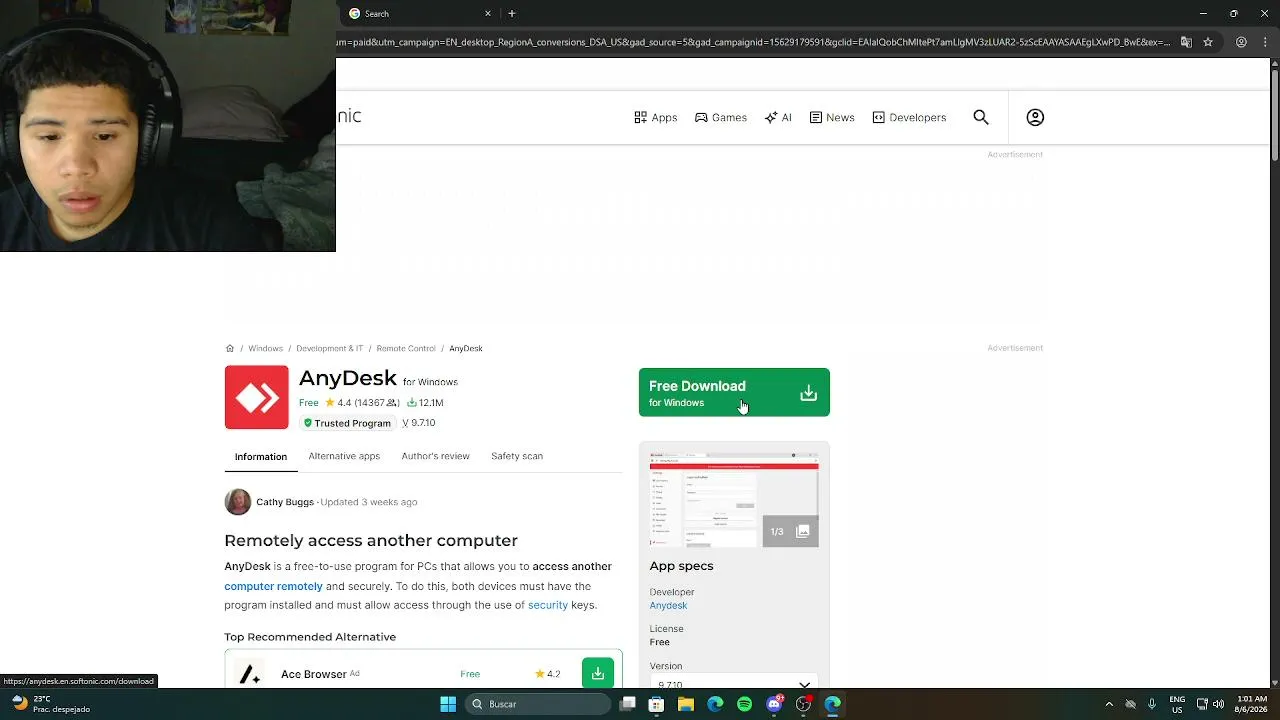Screen dimensions: 1280x720
Task: Open the AnyDesk screenshot thumbnail gallery
Action: (x=734, y=500)
